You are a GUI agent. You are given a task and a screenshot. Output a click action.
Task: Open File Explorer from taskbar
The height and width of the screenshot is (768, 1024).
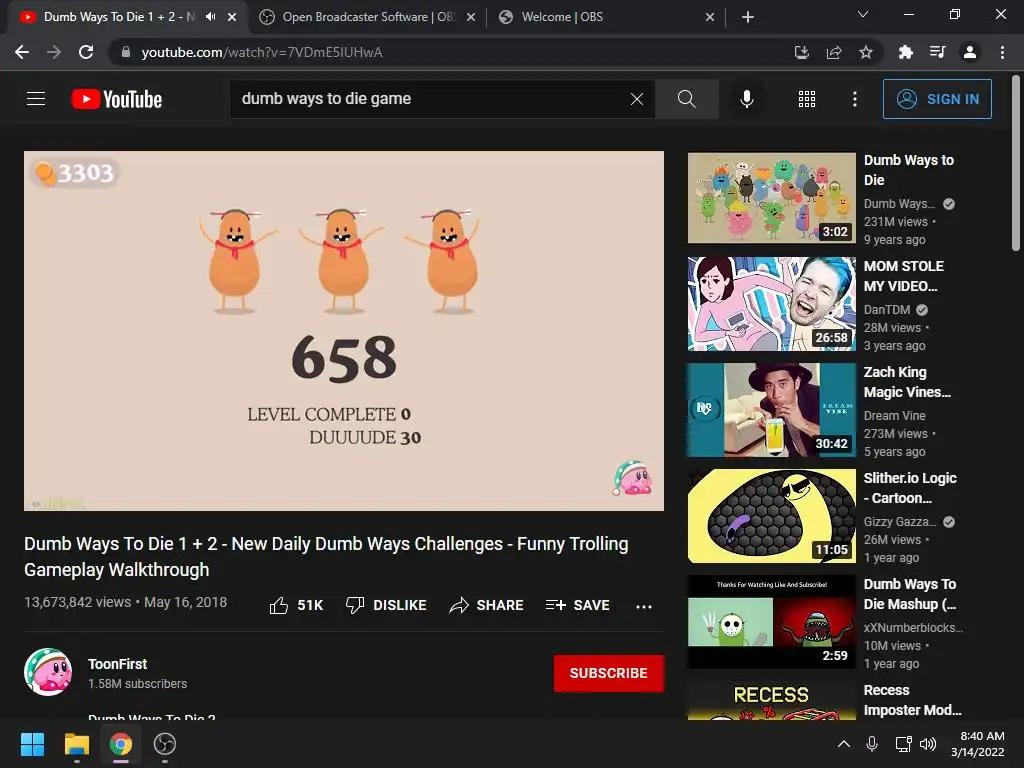[x=76, y=744]
